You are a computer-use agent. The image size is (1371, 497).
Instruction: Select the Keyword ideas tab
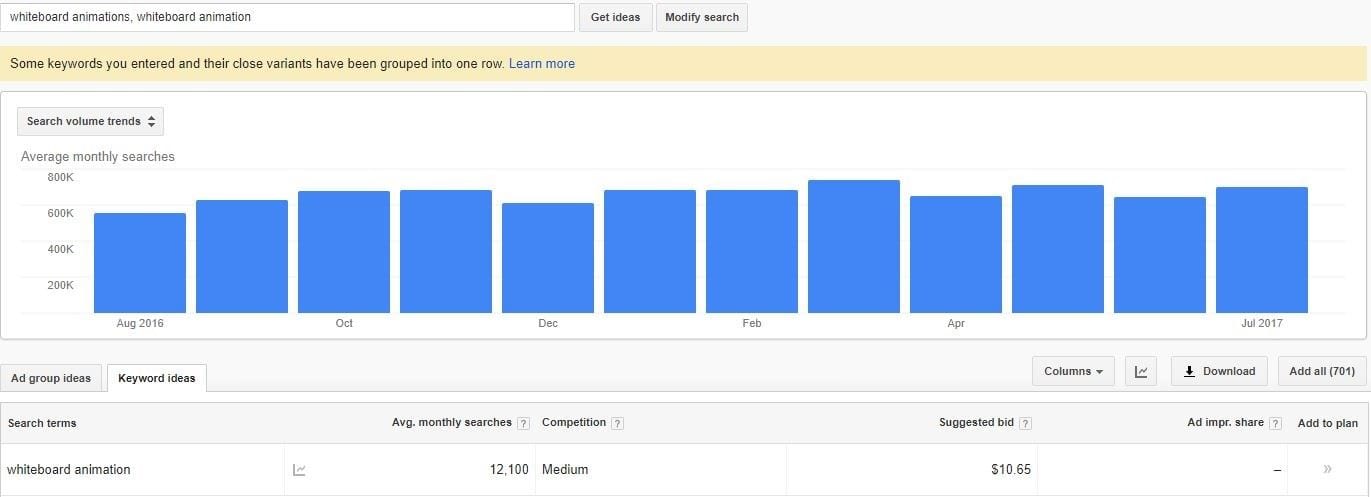point(157,378)
